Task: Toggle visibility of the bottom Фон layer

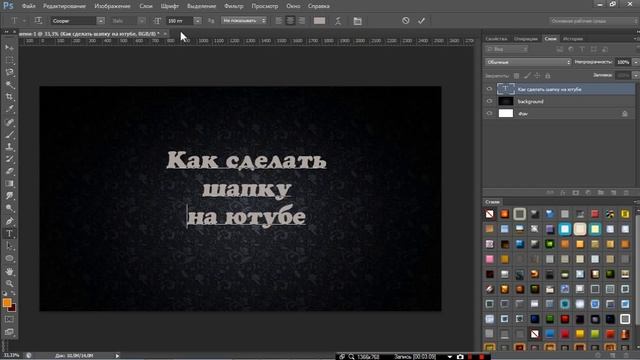Action: click(489, 113)
